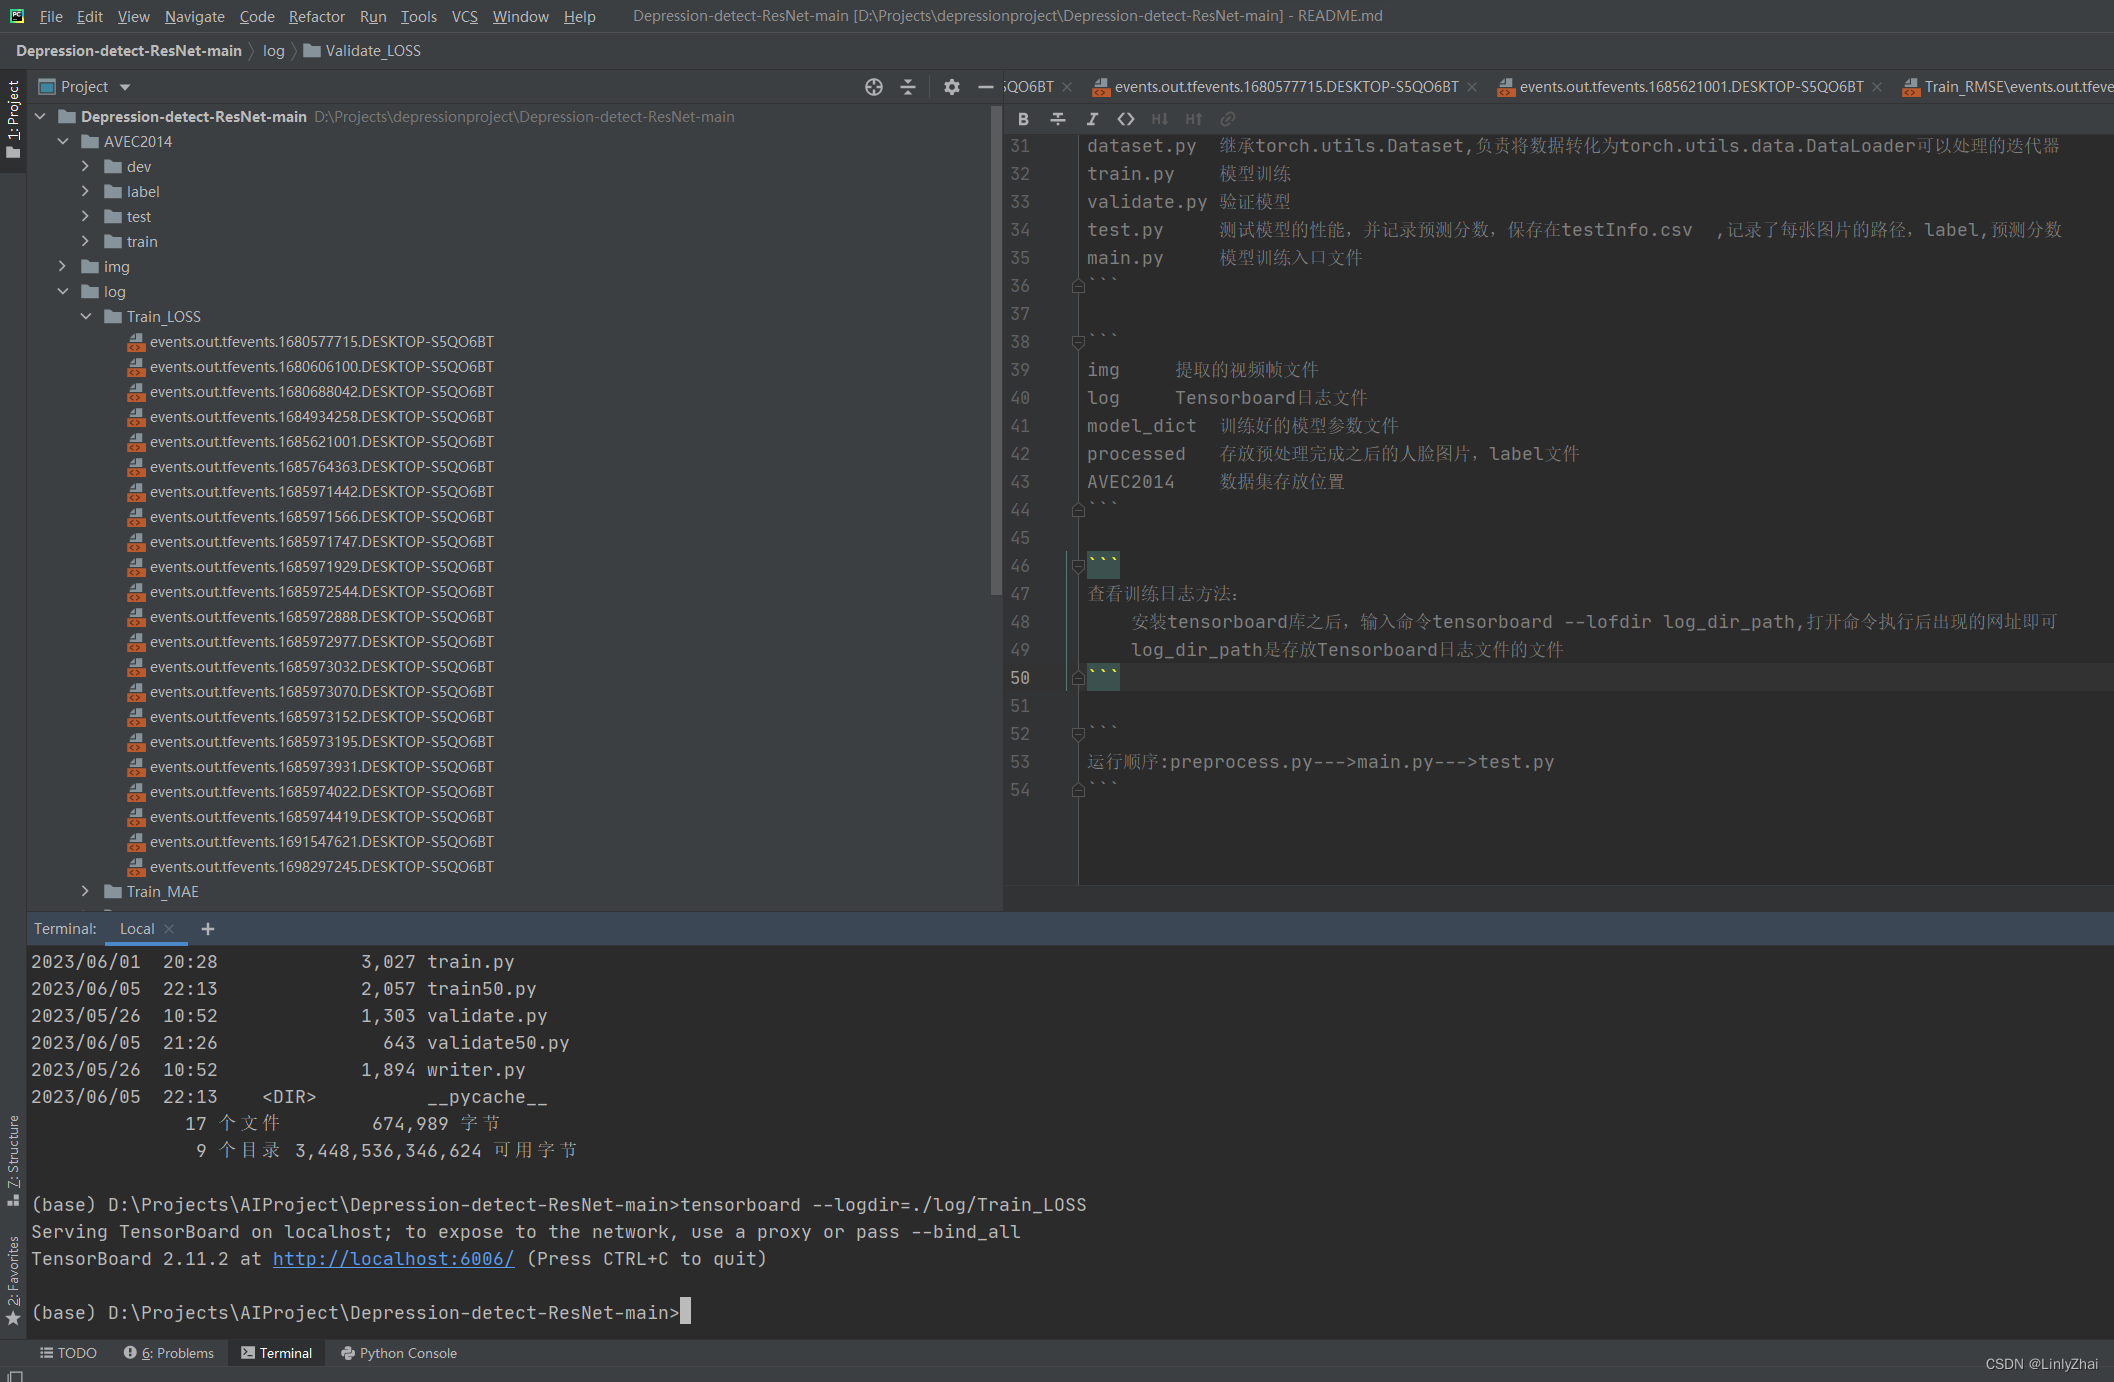Expand the dev folder in the project tree
This screenshot has width=2114, height=1382.
[86, 166]
